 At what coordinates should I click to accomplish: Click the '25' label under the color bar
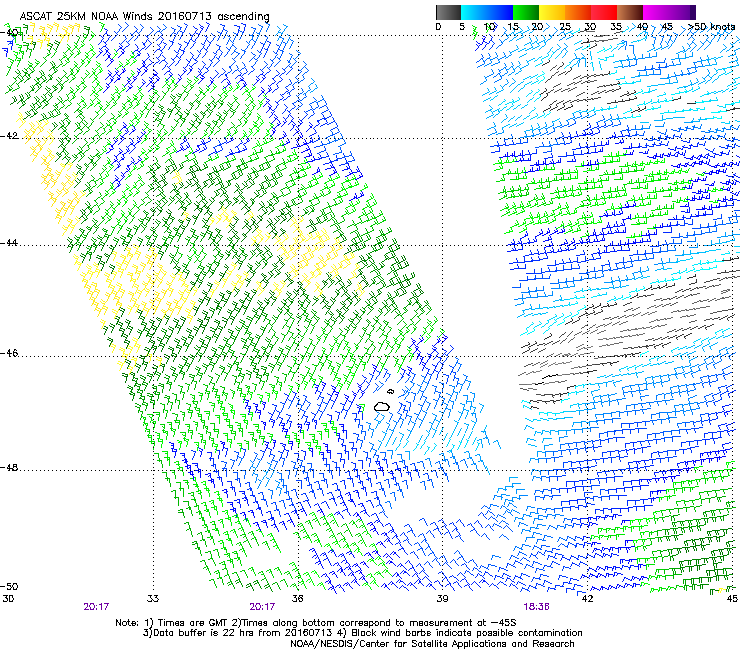pos(565,27)
